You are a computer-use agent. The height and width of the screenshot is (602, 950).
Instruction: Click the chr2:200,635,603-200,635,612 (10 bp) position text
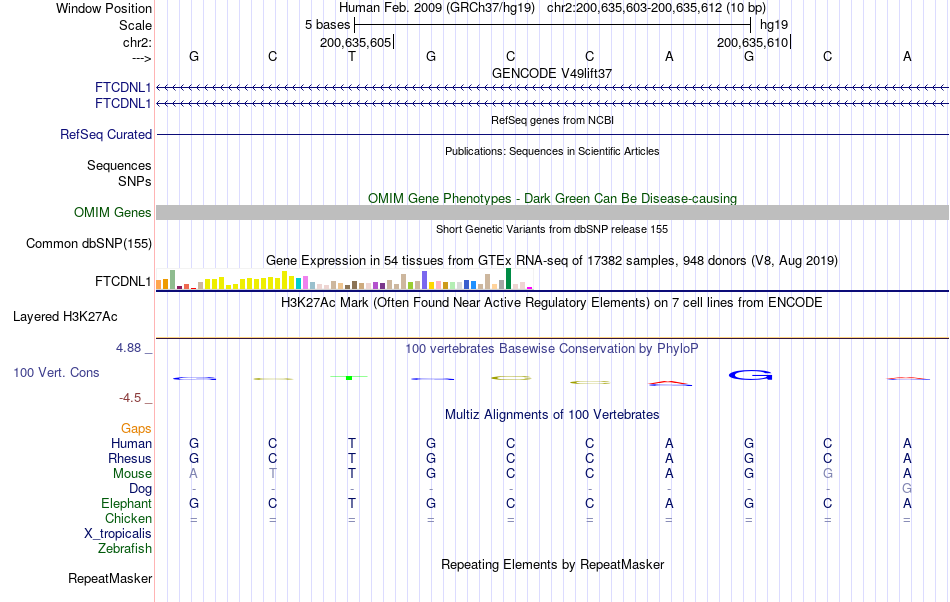point(656,8)
